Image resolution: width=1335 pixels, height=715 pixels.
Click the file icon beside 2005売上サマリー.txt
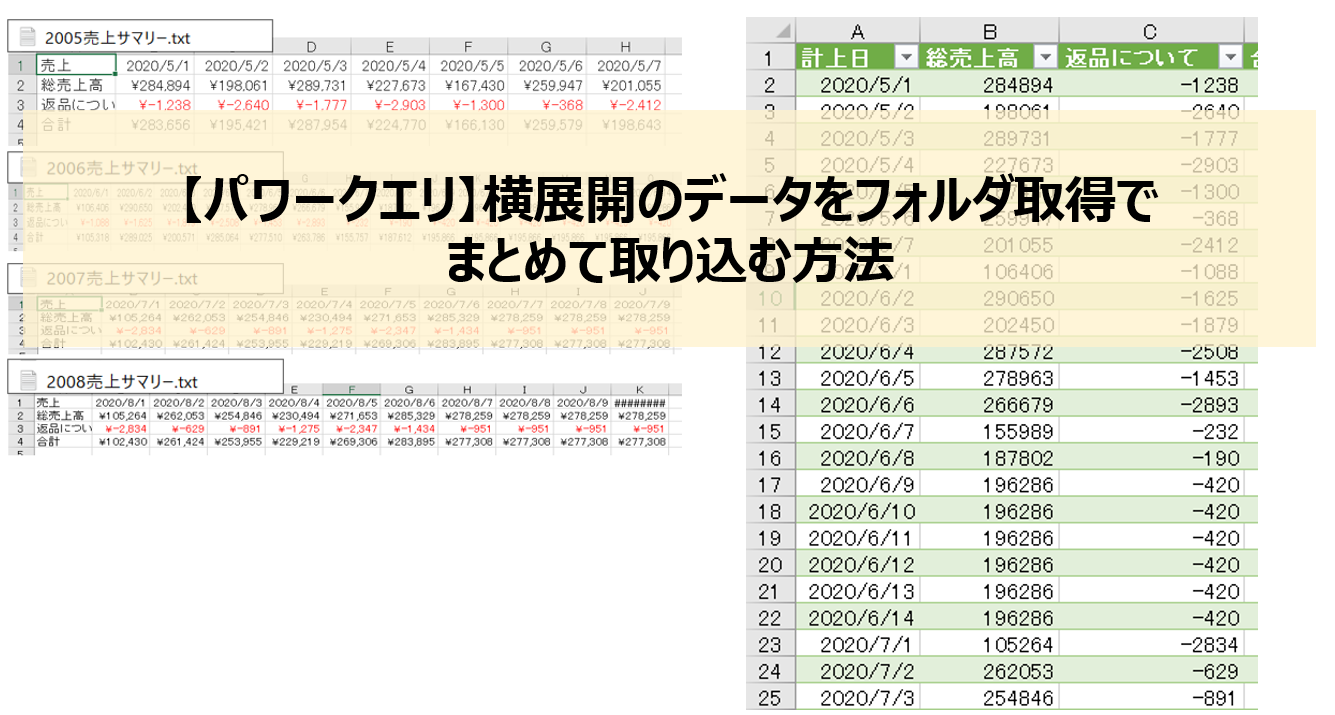coord(27,38)
